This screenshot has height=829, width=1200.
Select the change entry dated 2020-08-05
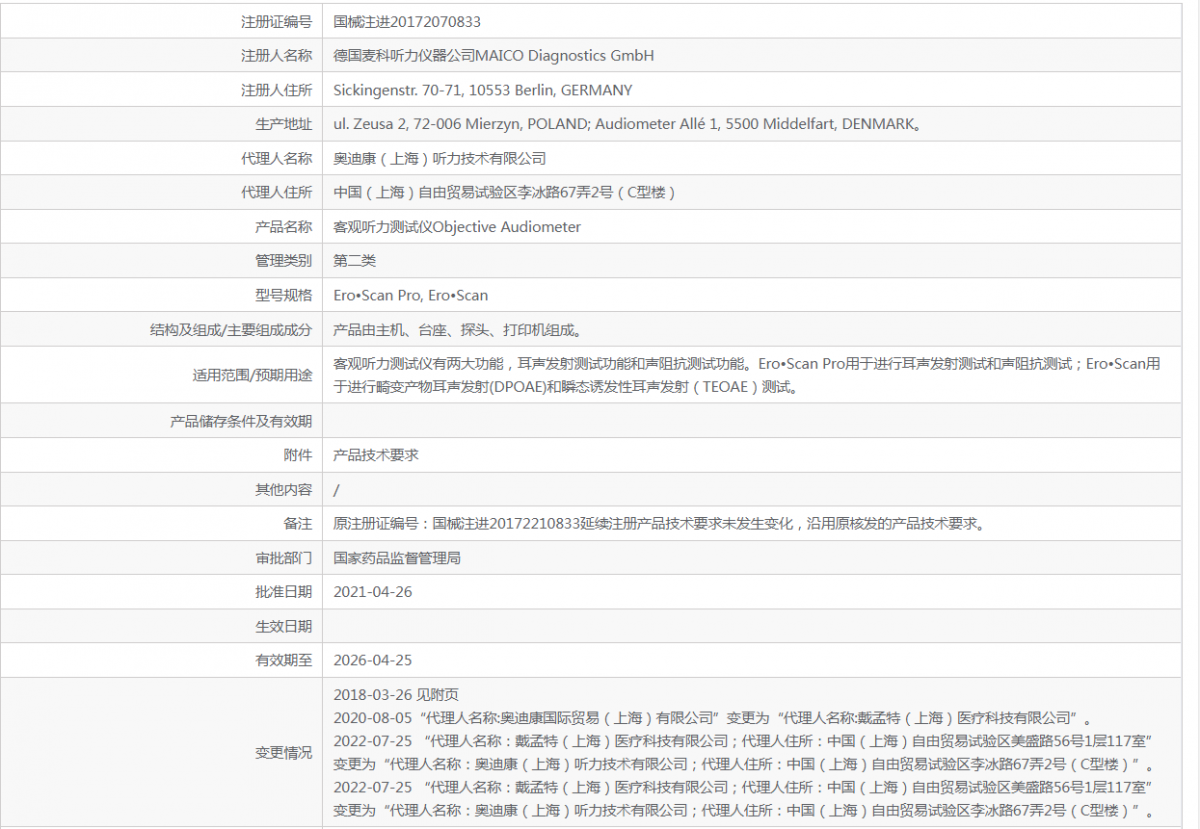(711, 718)
